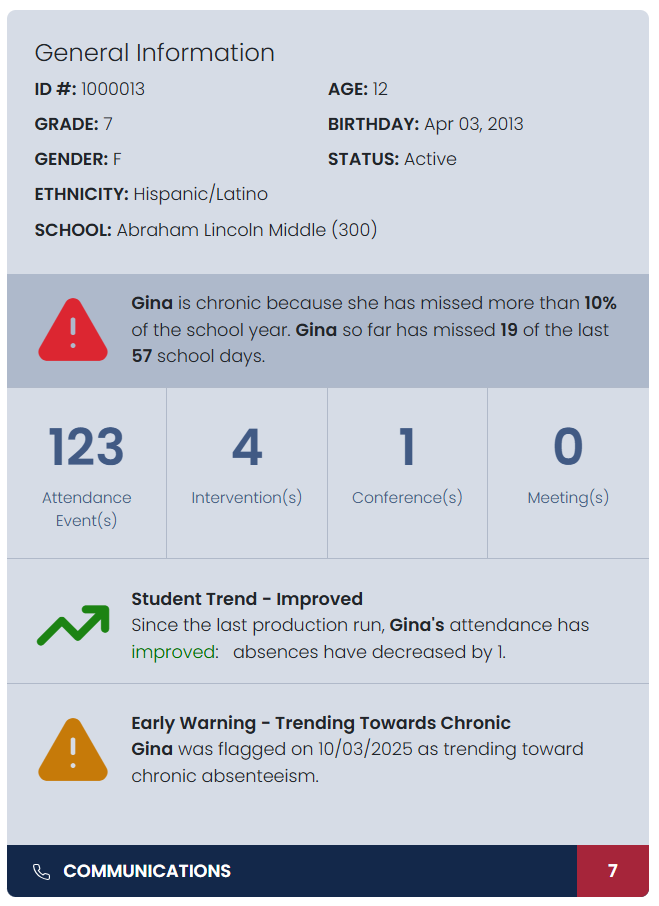Click the General Information section title

click(x=155, y=53)
